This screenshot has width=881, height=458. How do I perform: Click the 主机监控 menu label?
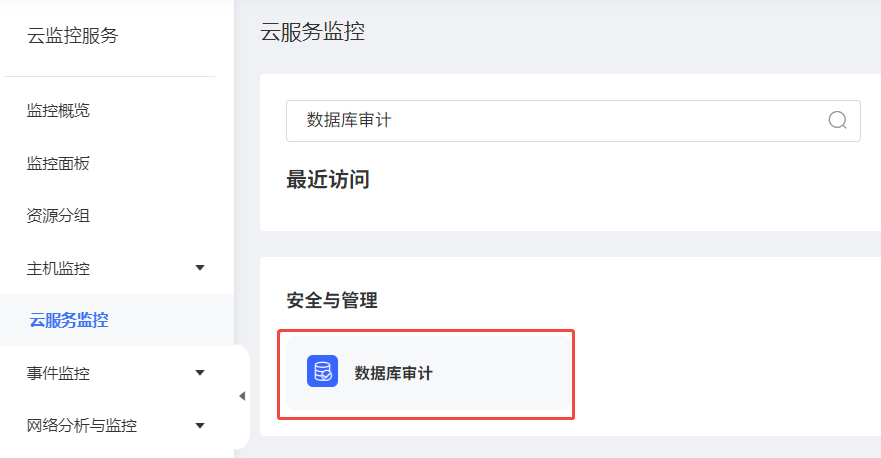tap(58, 268)
